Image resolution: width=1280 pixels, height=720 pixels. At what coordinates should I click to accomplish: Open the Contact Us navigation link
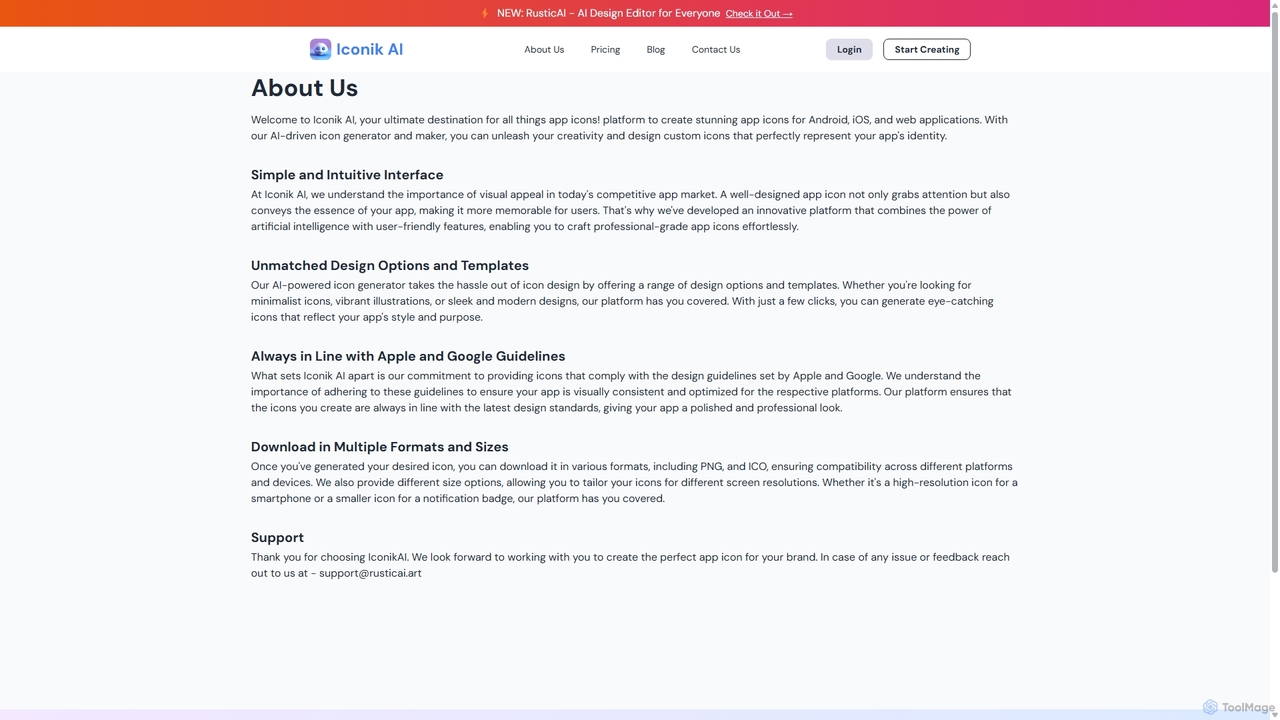pos(716,49)
